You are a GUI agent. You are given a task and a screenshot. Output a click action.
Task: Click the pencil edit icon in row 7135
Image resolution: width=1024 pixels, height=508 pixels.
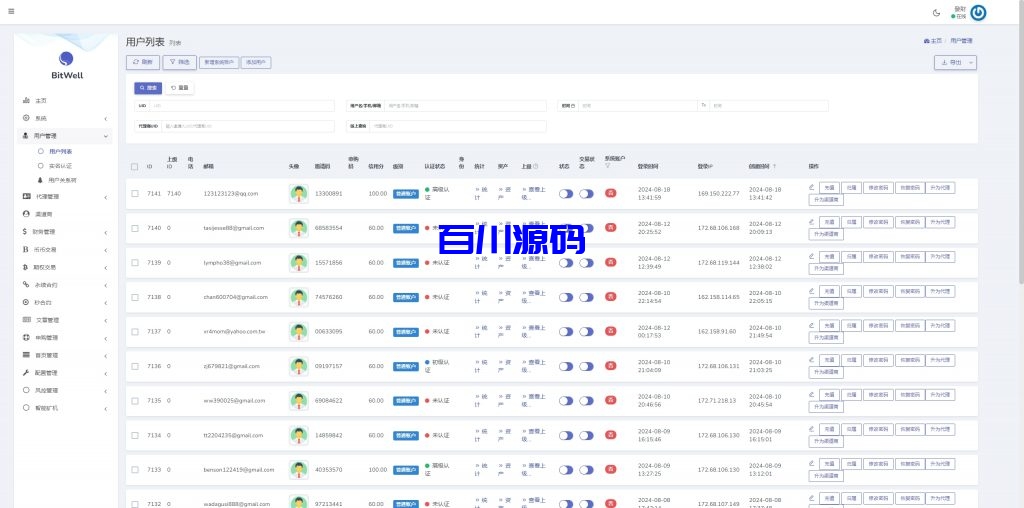(x=812, y=394)
